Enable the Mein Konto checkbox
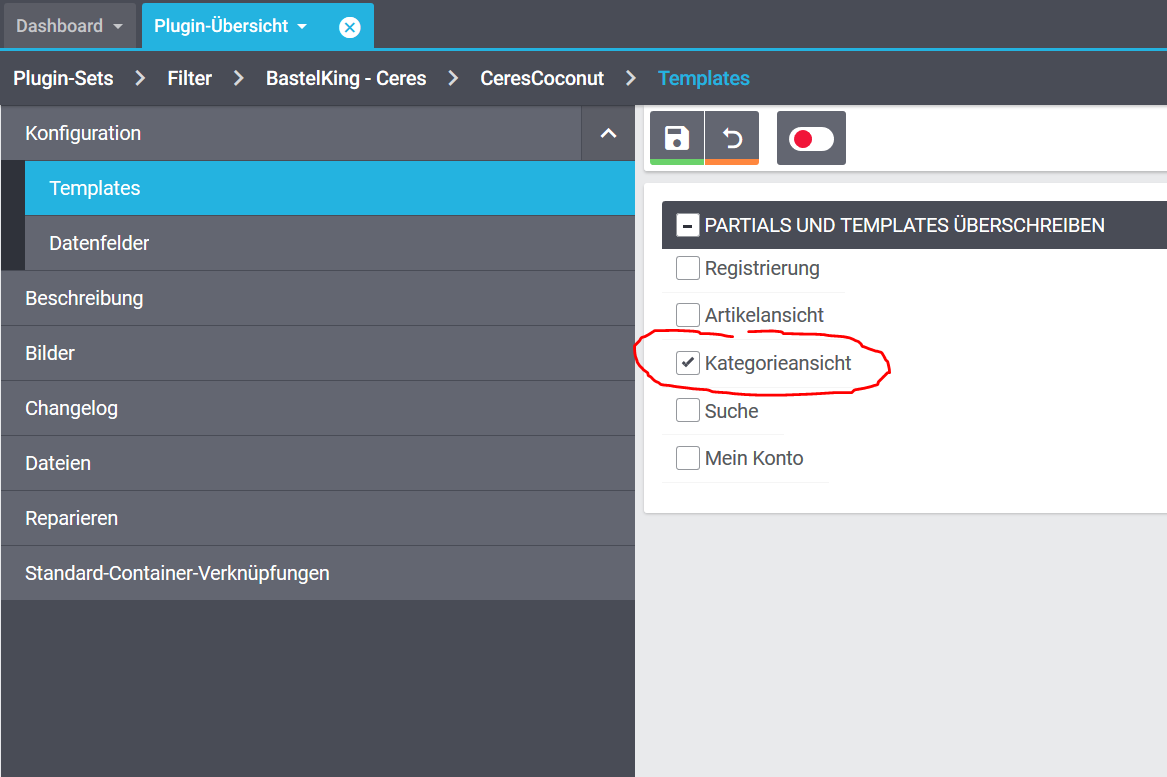Image resolution: width=1167 pixels, height=777 pixels. tap(688, 458)
